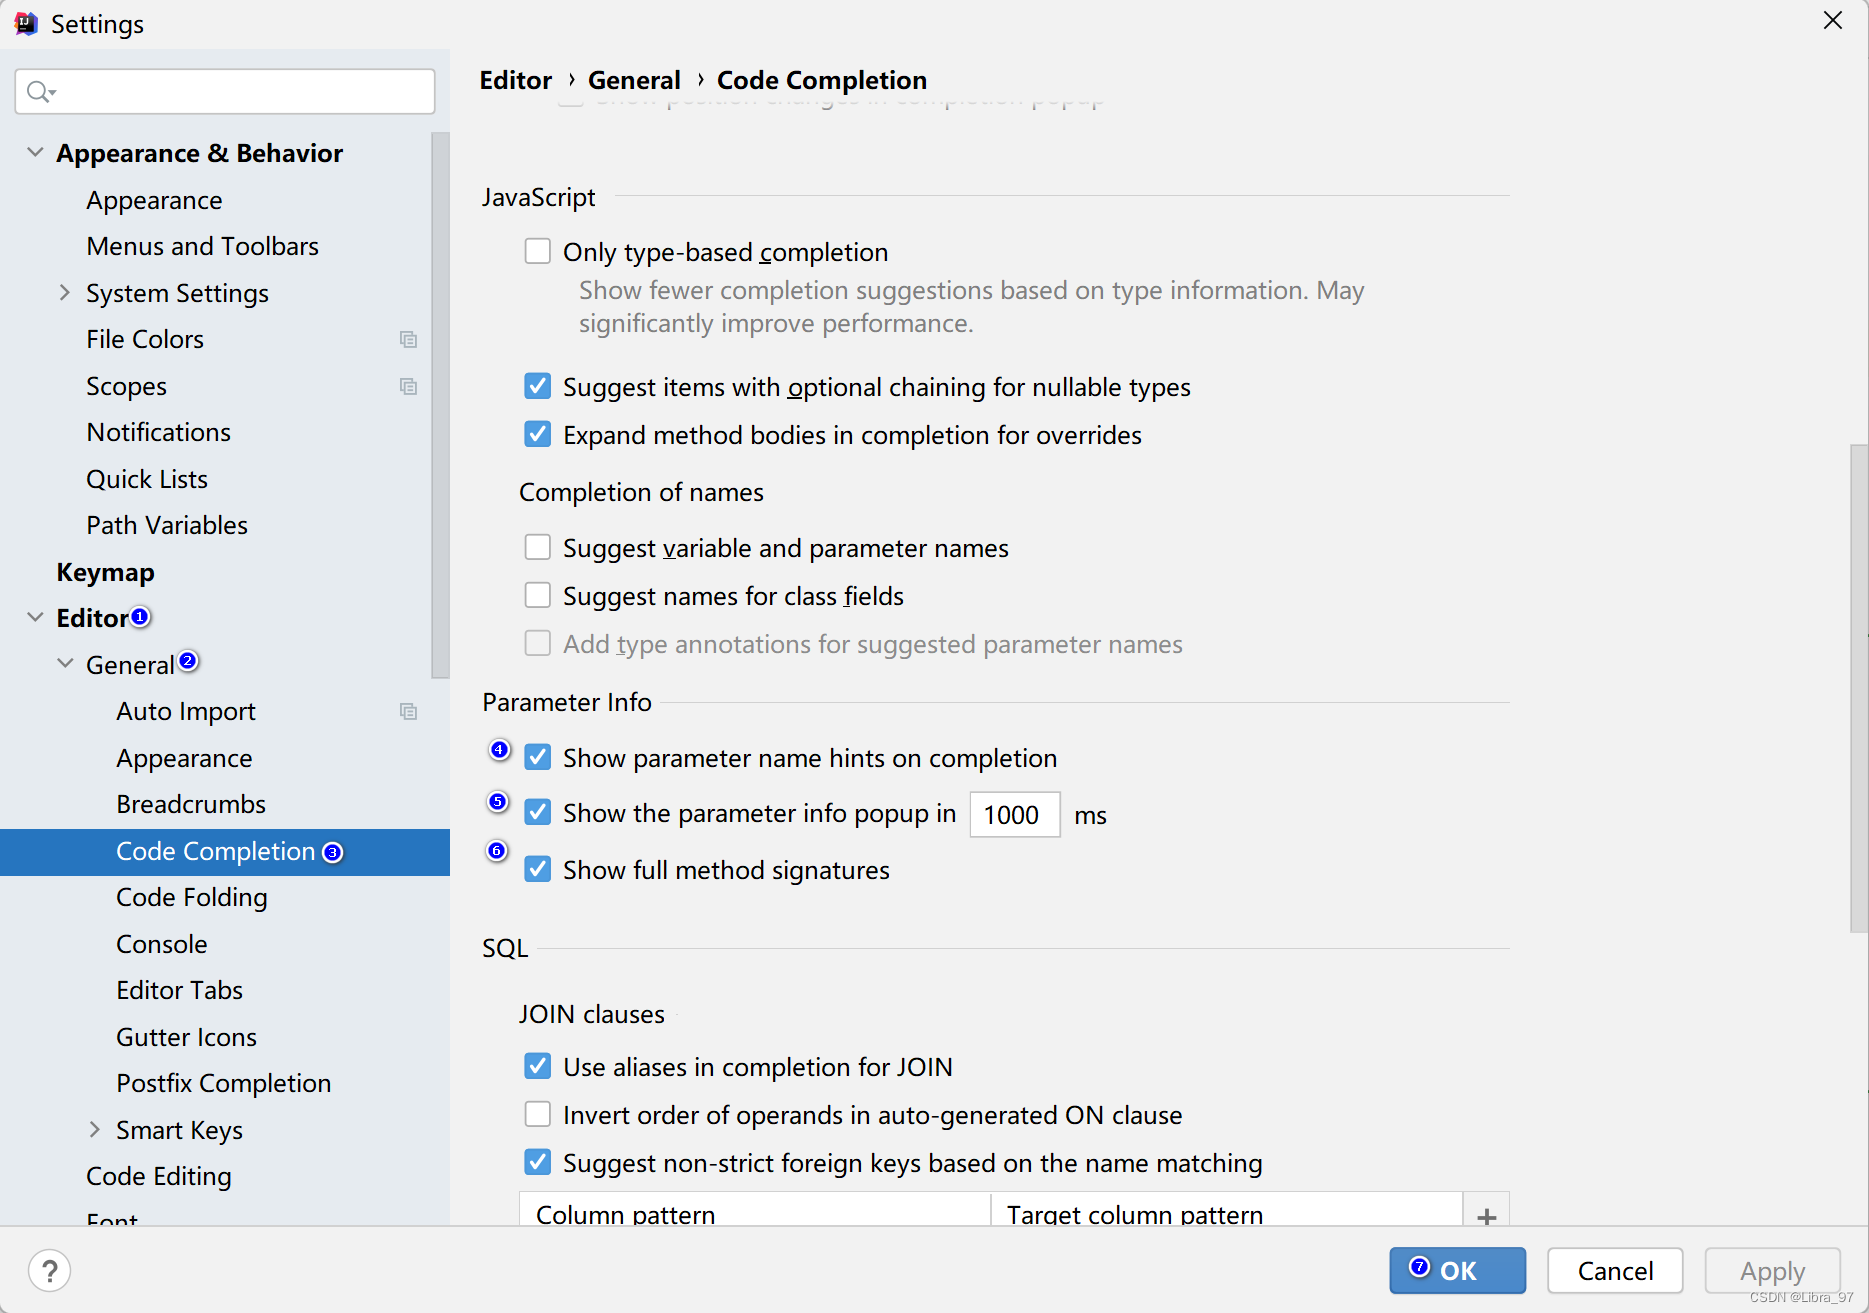This screenshot has height=1313, width=1869.
Task: Click the settings panel vertical scrollbar
Action: (1858, 688)
